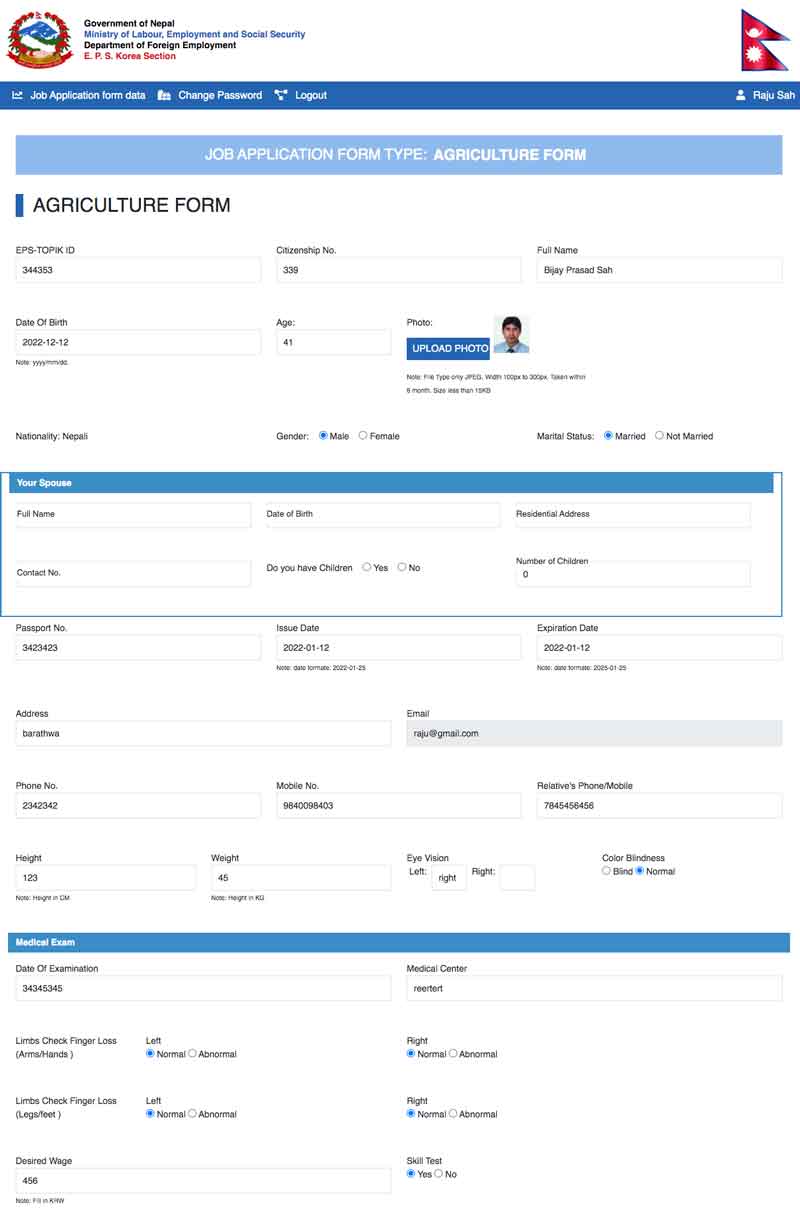This screenshot has height=1227, width=800.
Task: Select Blind for Color Blindness
Action: pyautogui.click(x=606, y=871)
